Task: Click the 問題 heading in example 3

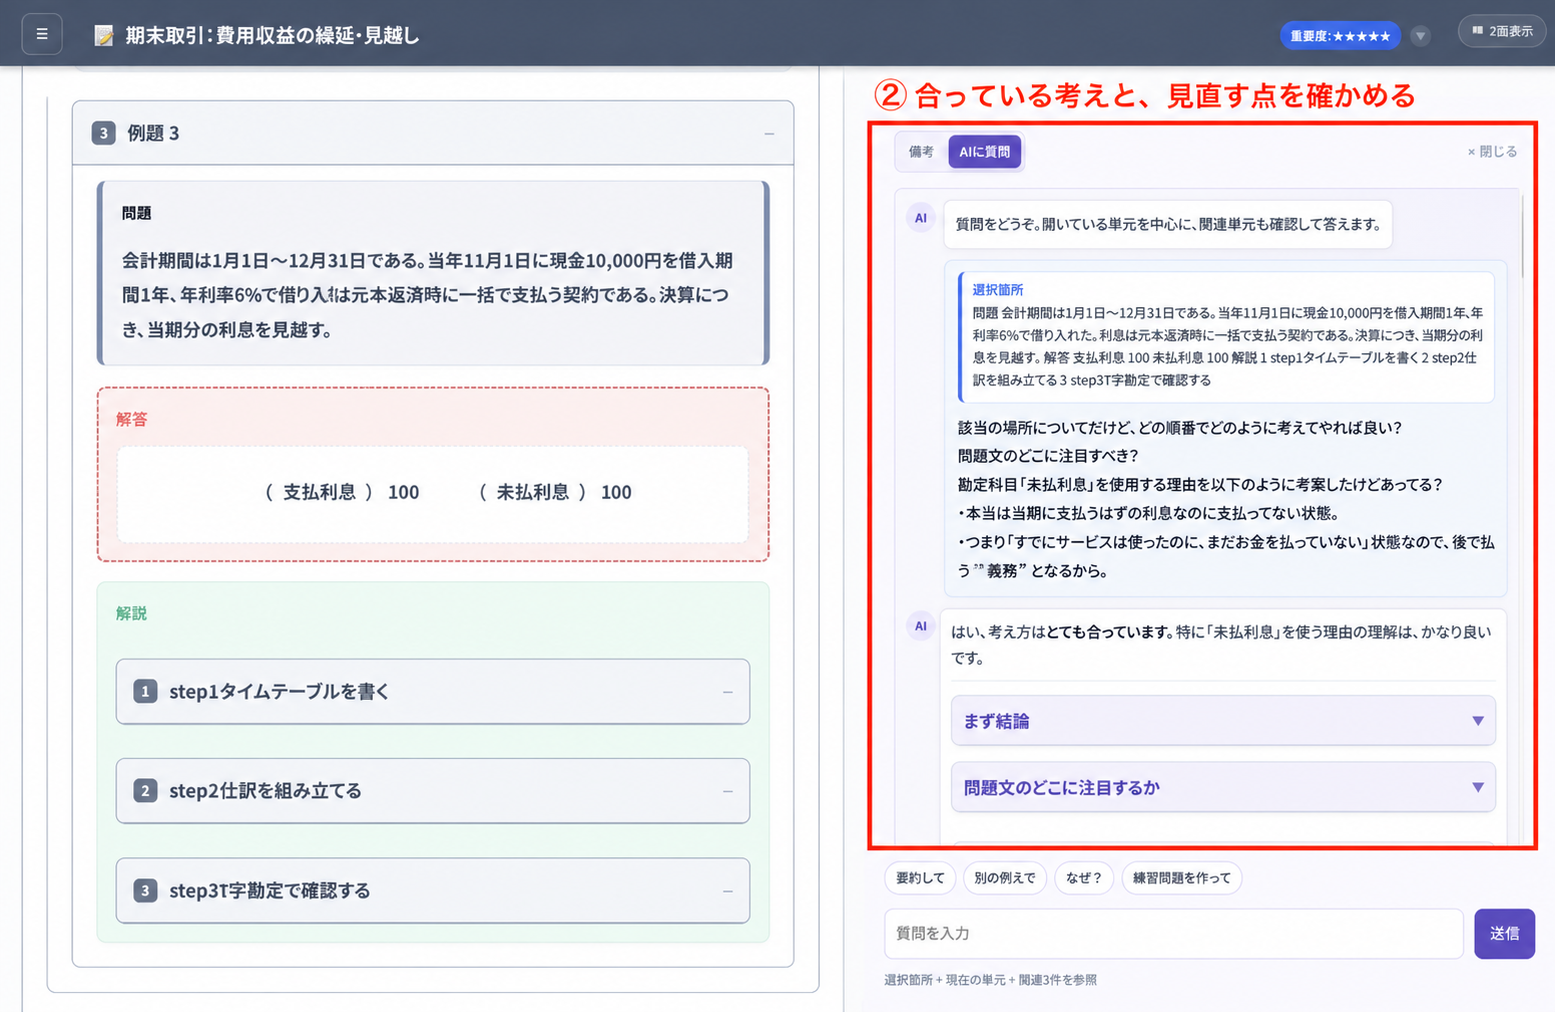Action: [137, 213]
